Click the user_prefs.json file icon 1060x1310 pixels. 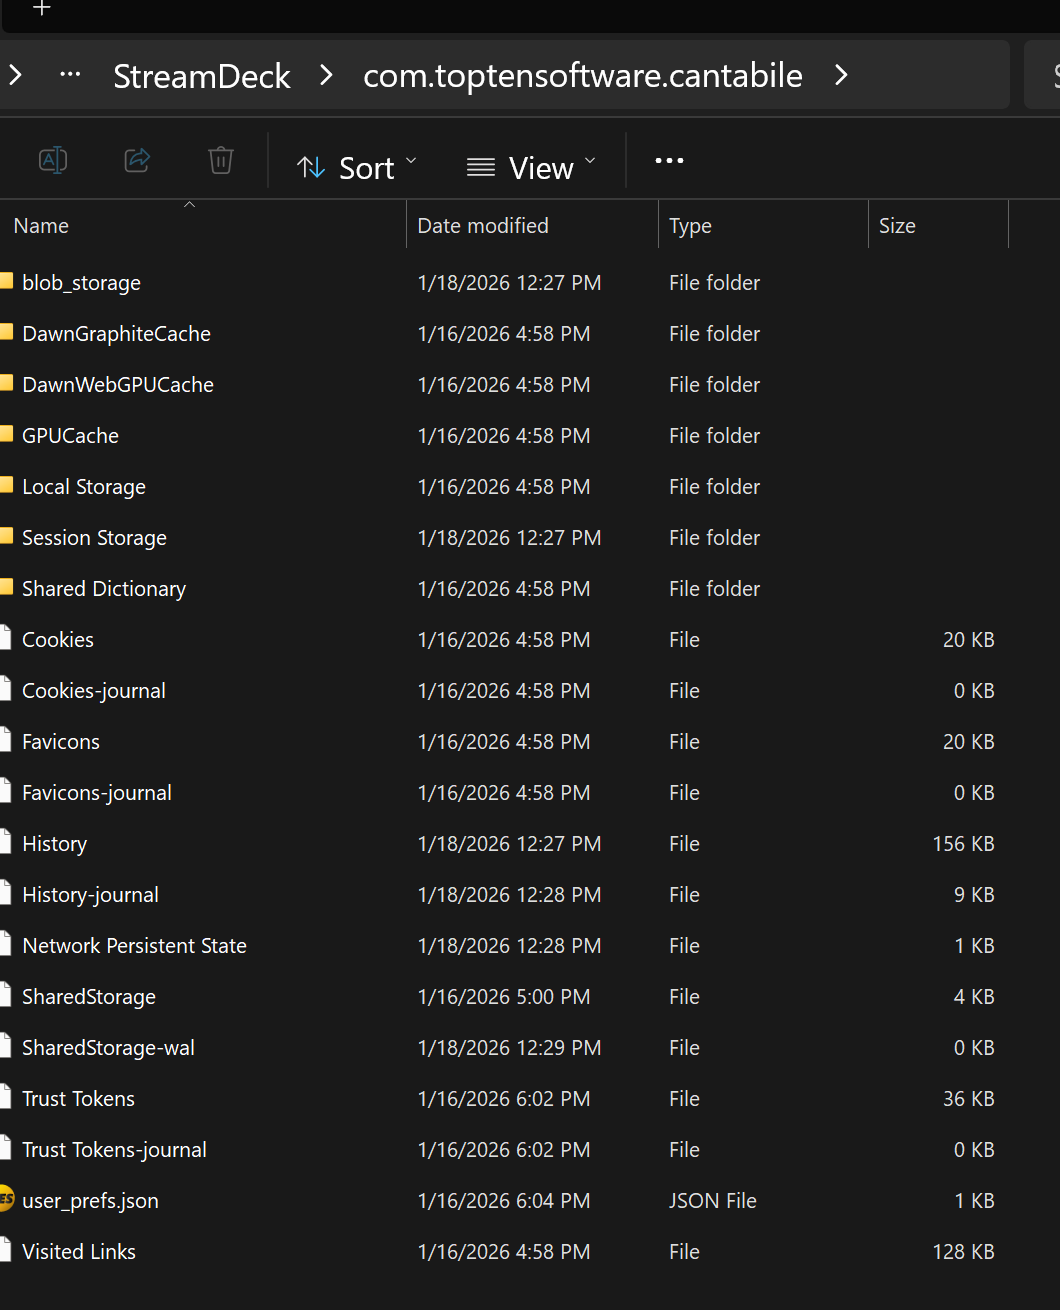pos(6,1200)
